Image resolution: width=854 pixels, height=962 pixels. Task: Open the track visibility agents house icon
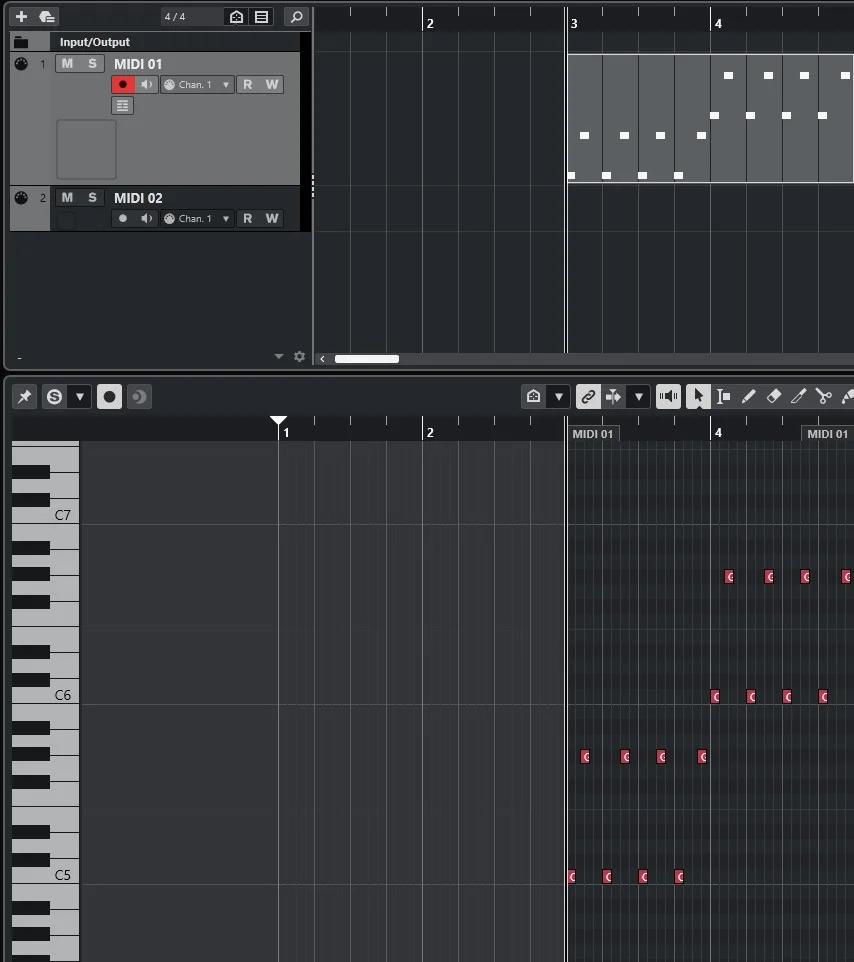coord(236,17)
